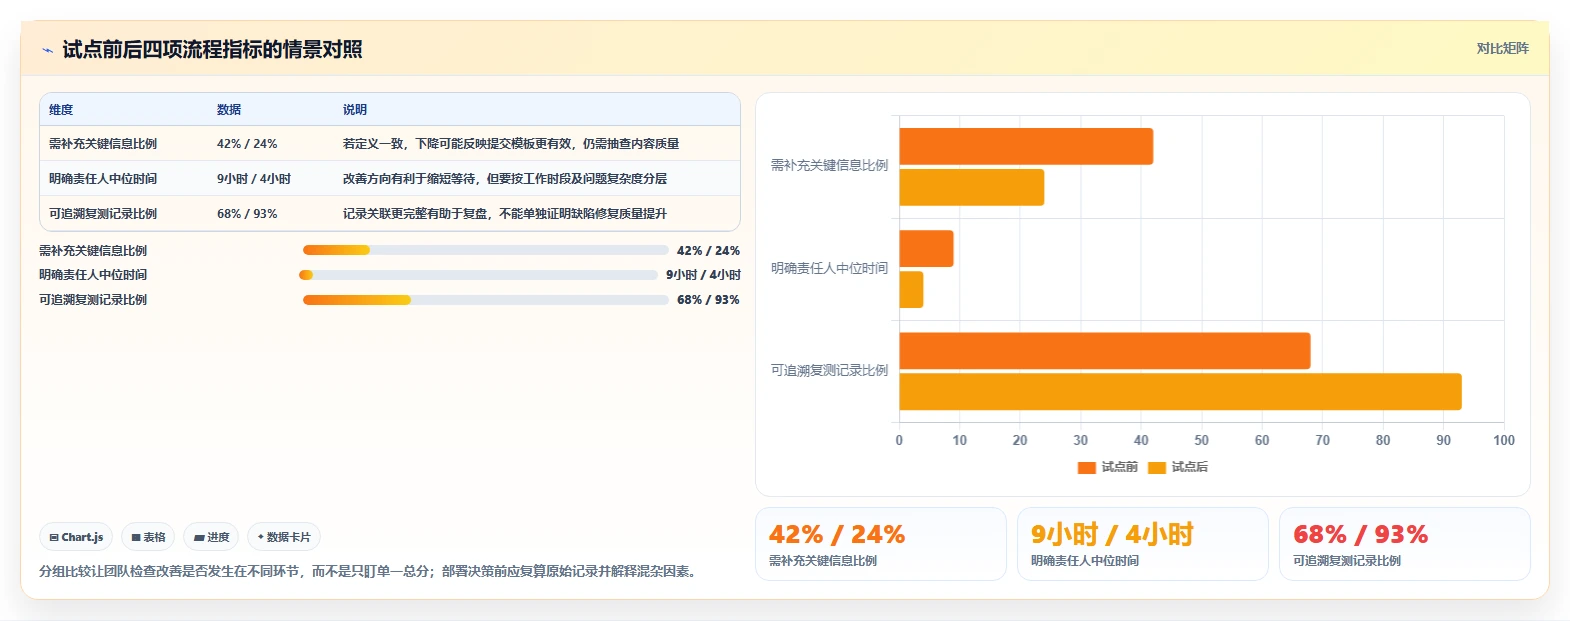Viewport: 1570px width, 621px height.
Task: Click bold value 42% / 24% beside progress bar
Action: (708, 251)
